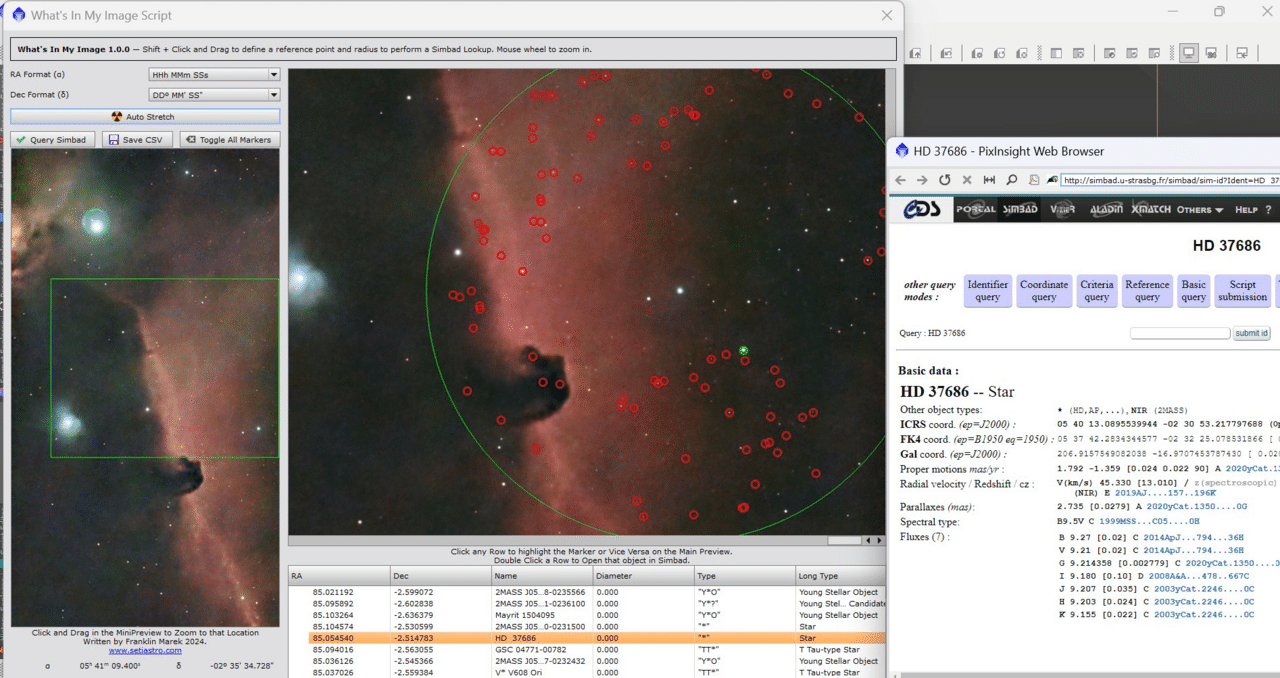Stop page loading with the X icon
The height and width of the screenshot is (678, 1280).
click(x=966, y=180)
